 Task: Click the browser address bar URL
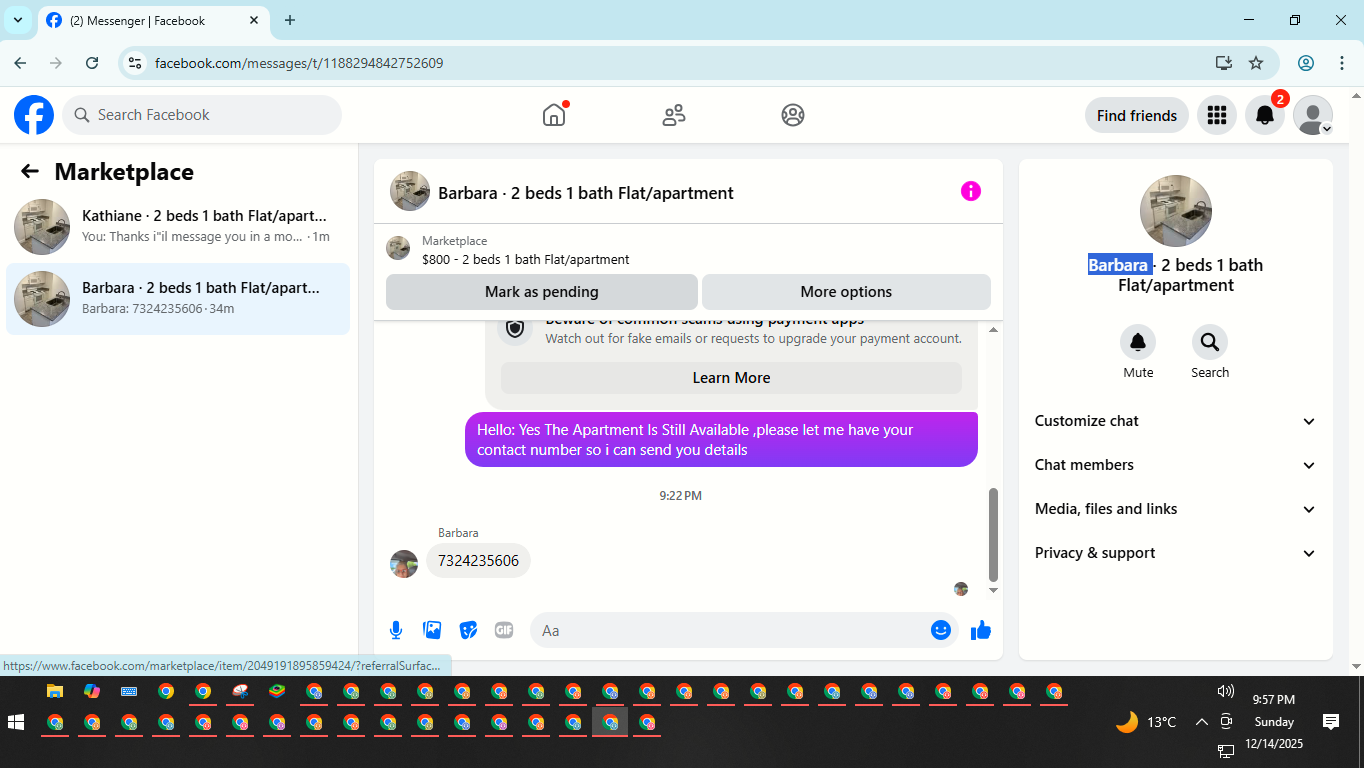click(299, 63)
